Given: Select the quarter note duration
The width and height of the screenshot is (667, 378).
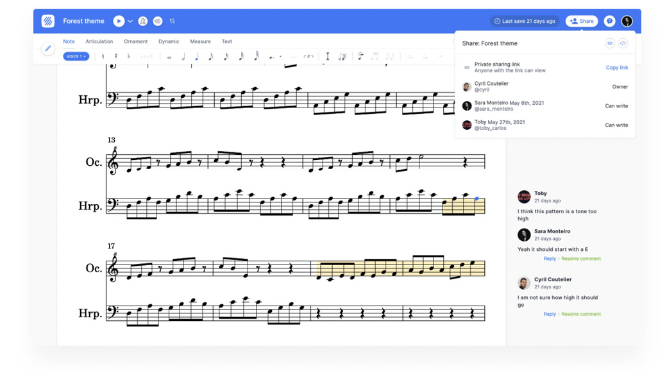Looking at the screenshot, I should tap(197, 56).
